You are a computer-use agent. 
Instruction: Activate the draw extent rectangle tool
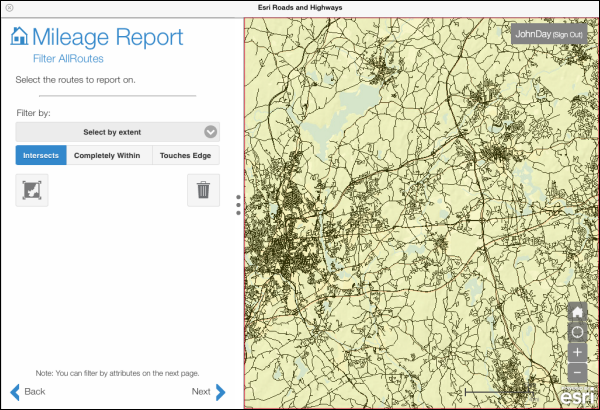[32, 189]
